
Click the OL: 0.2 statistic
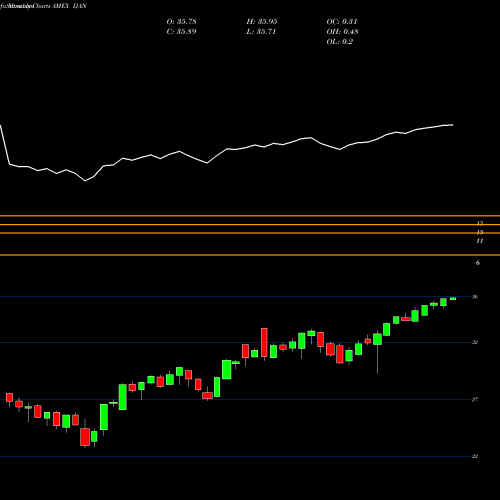pos(340,42)
